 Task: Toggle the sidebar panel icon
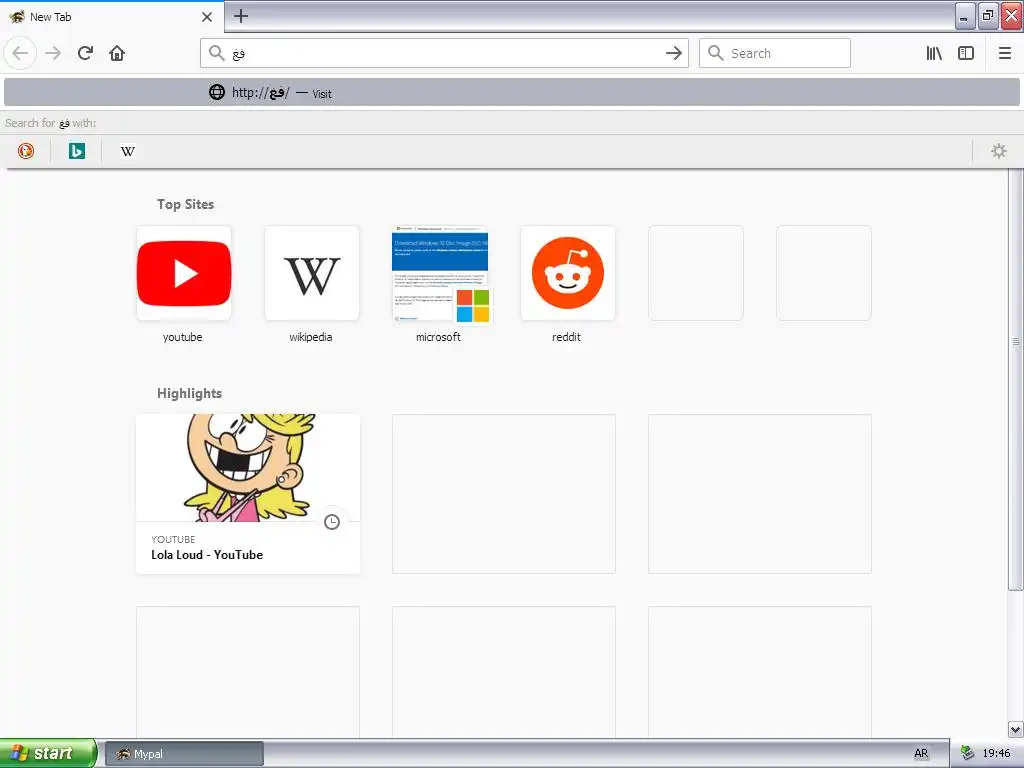click(966, 53)
